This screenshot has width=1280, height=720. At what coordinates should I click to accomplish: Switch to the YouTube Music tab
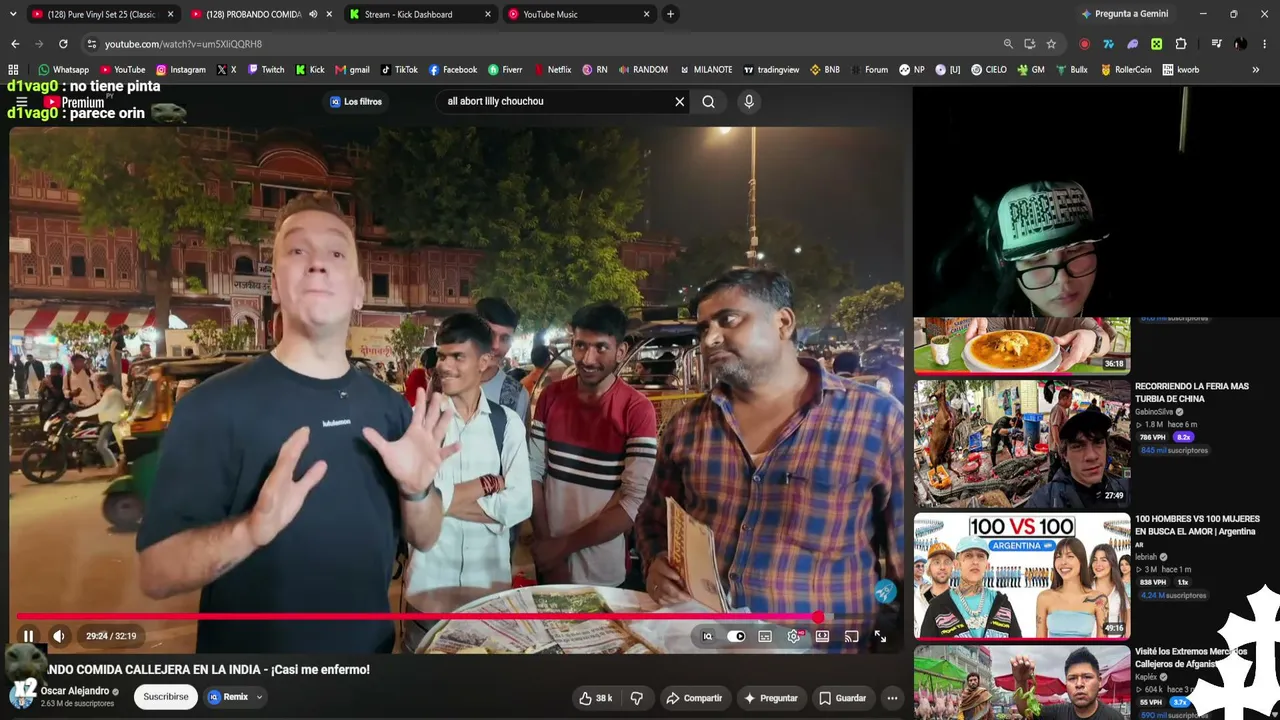point(579,14)
